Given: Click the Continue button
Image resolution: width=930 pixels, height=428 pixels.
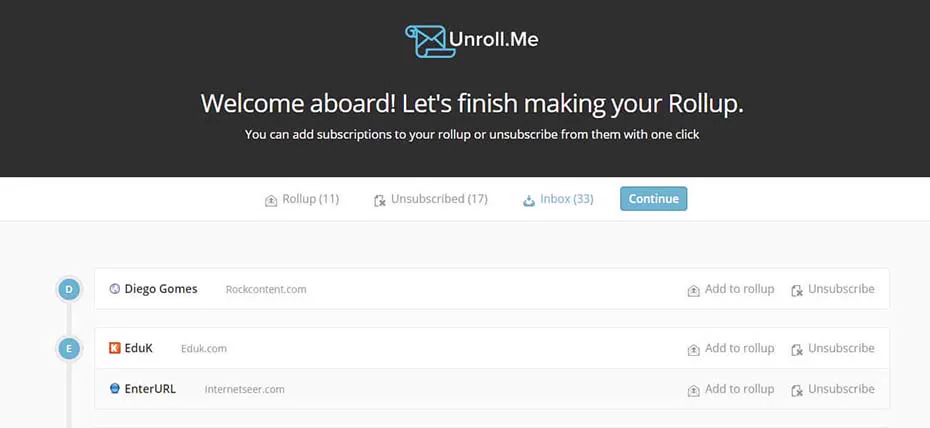Looking at the screenshot, I should pyautogui.click(x=654, y=199).
